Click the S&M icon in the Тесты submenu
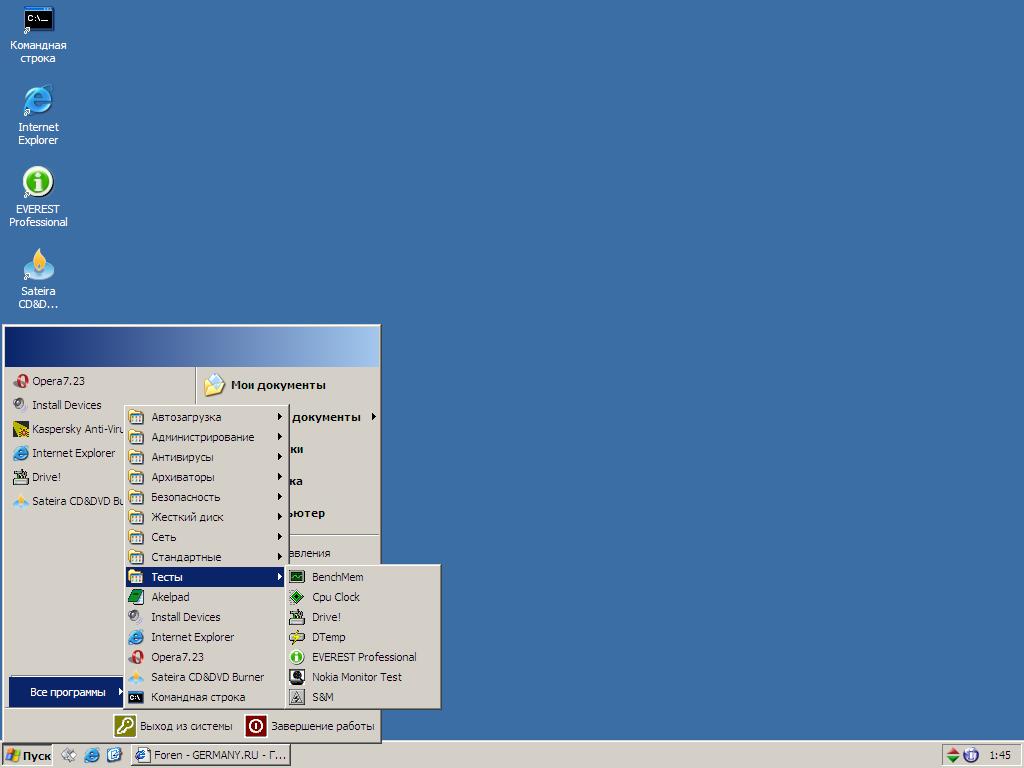 click(x=297, y=697)
